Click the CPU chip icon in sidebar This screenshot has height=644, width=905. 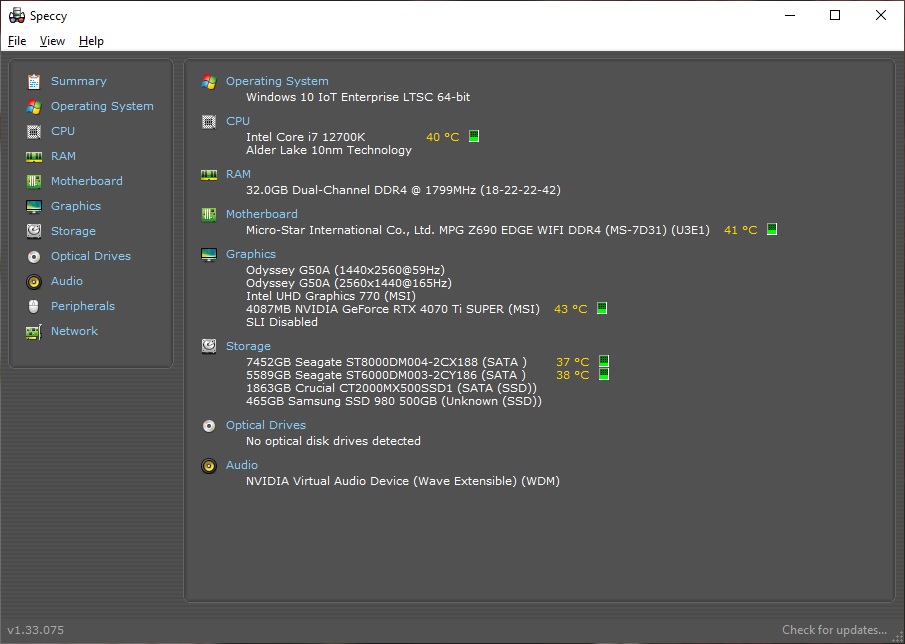[34, 132]
